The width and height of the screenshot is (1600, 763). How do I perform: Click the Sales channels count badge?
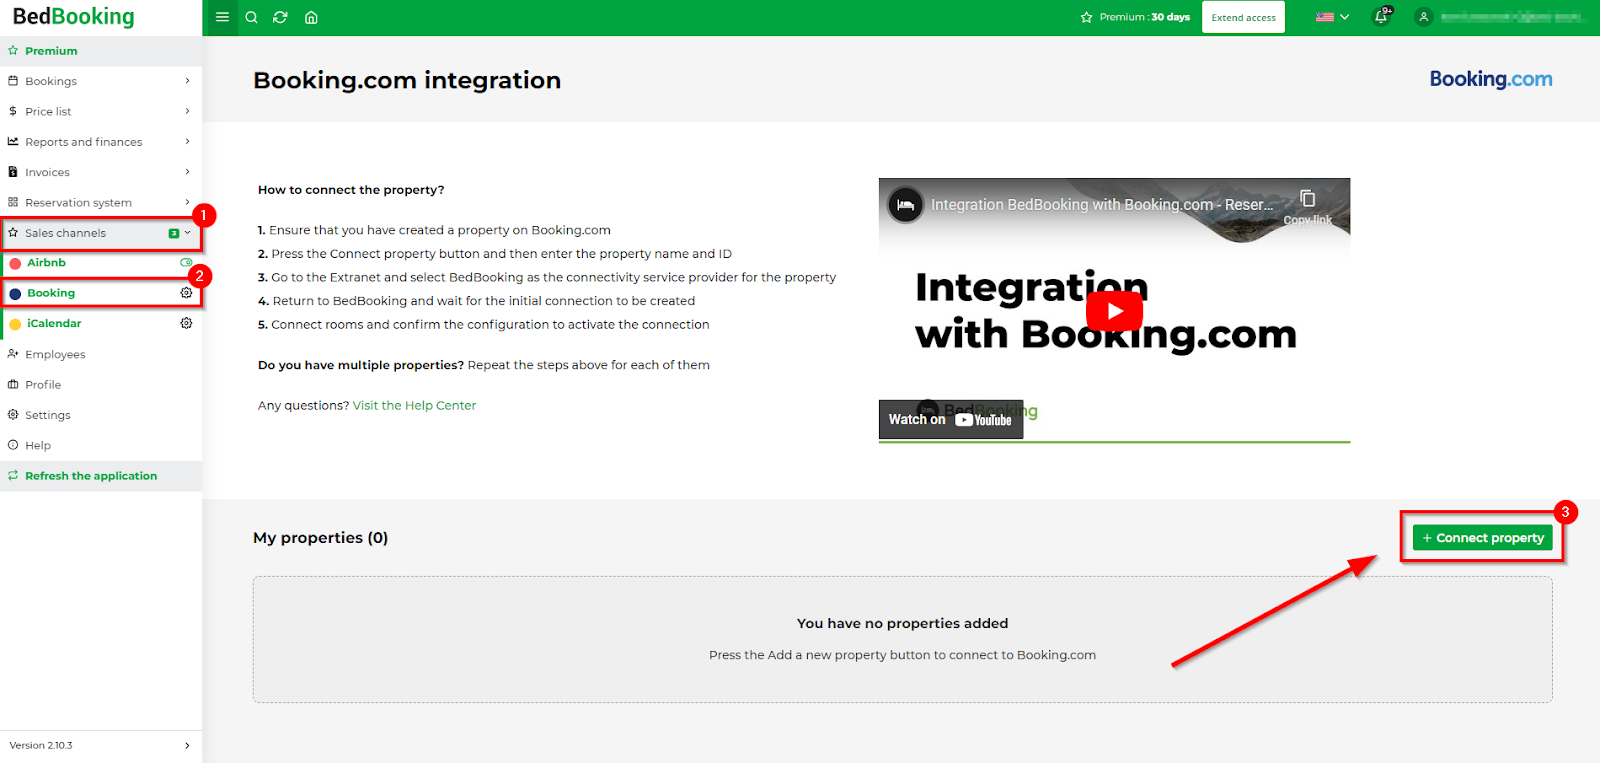pos(174,233)
